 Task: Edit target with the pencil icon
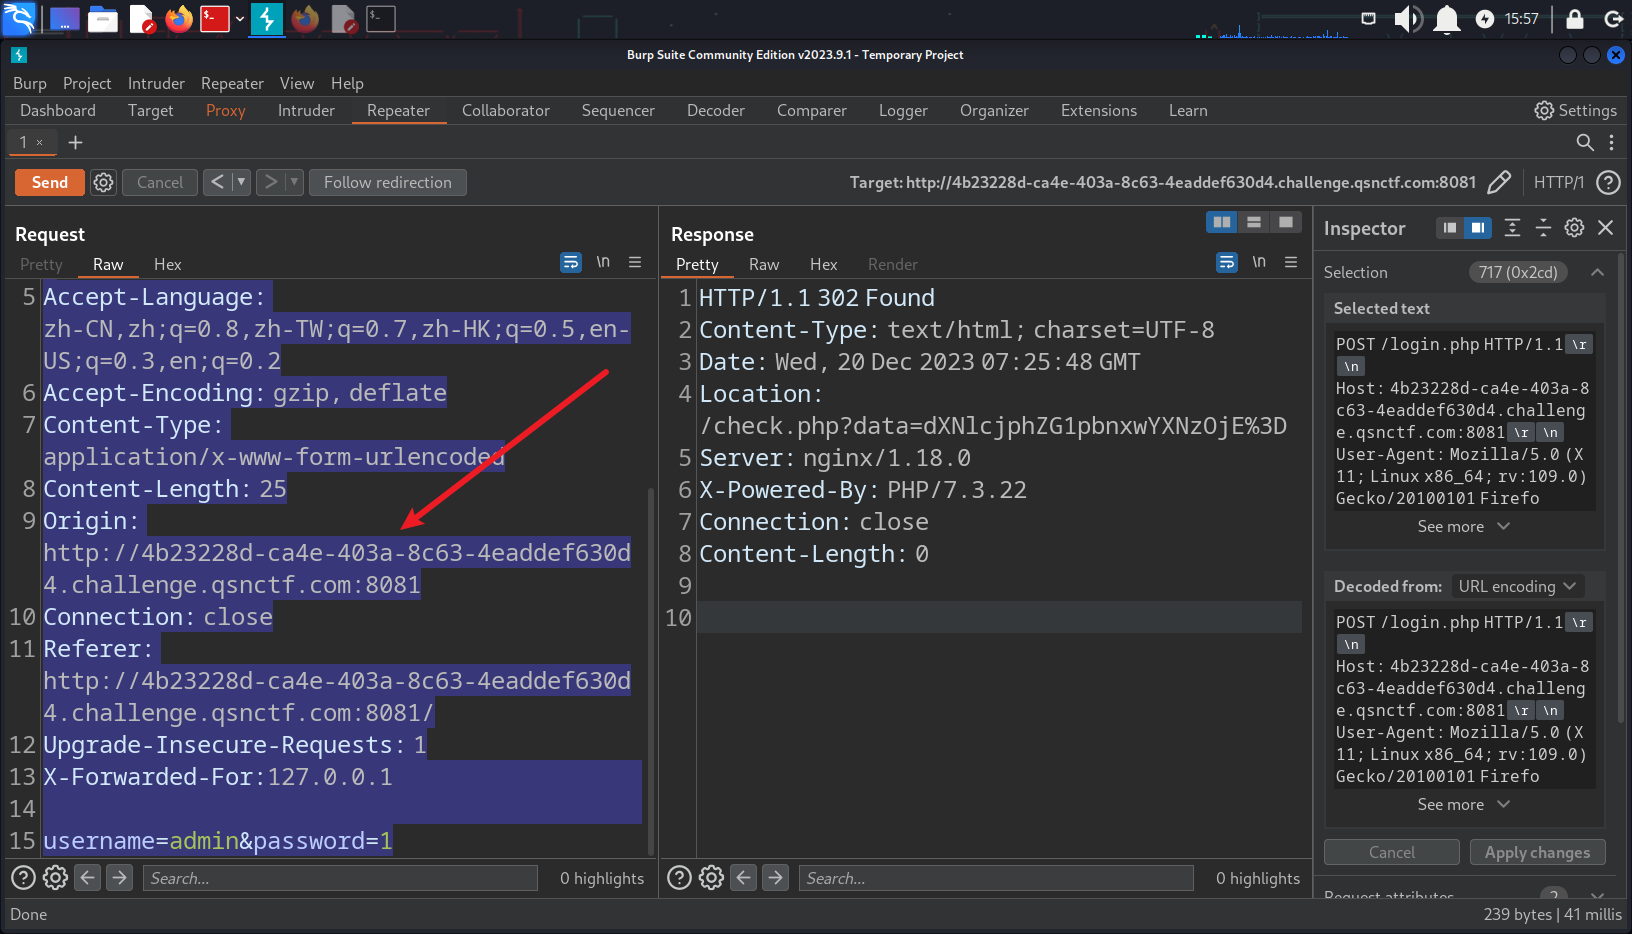click(x=1499, y=182)
